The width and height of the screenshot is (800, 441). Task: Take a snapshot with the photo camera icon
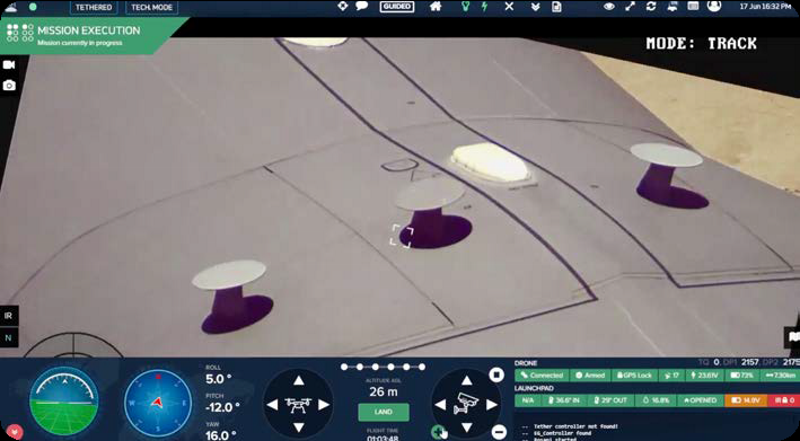click(9, 85)
